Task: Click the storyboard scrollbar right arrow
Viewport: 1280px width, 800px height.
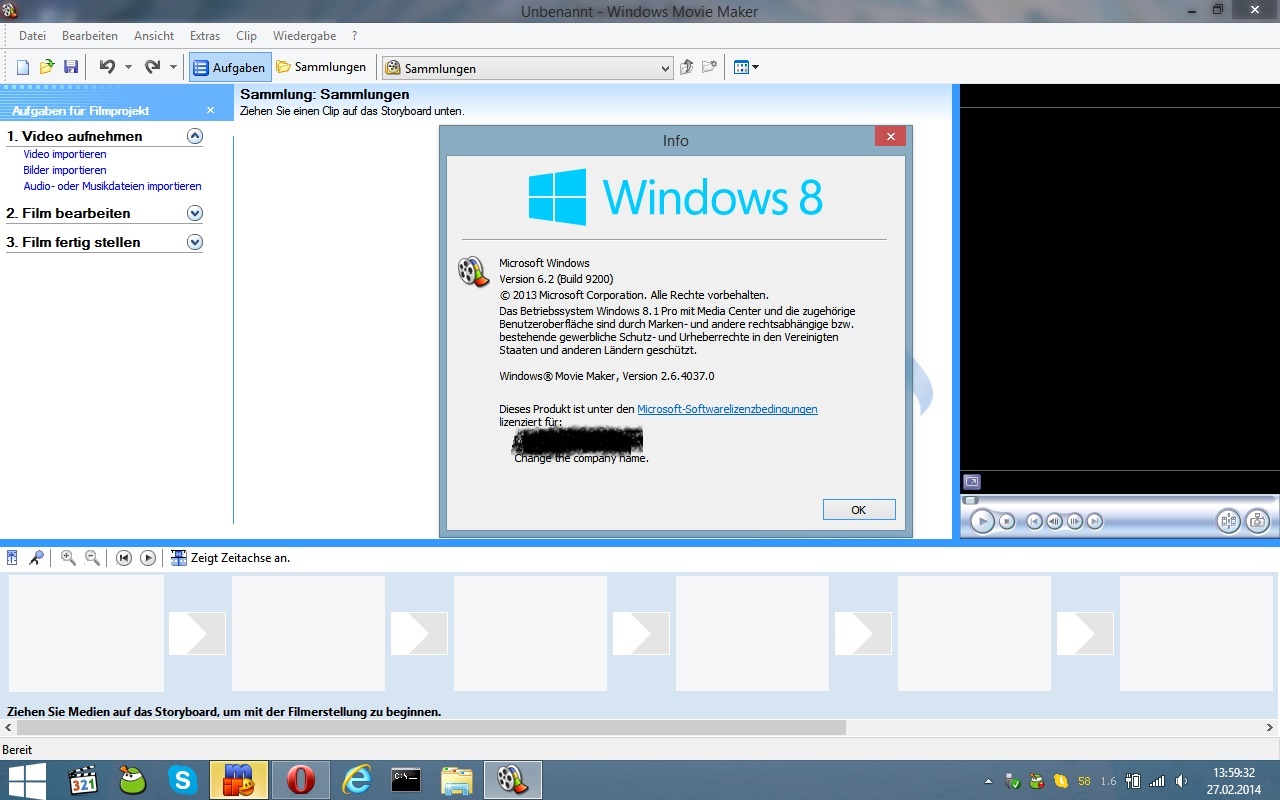Action: [1271, 727]
